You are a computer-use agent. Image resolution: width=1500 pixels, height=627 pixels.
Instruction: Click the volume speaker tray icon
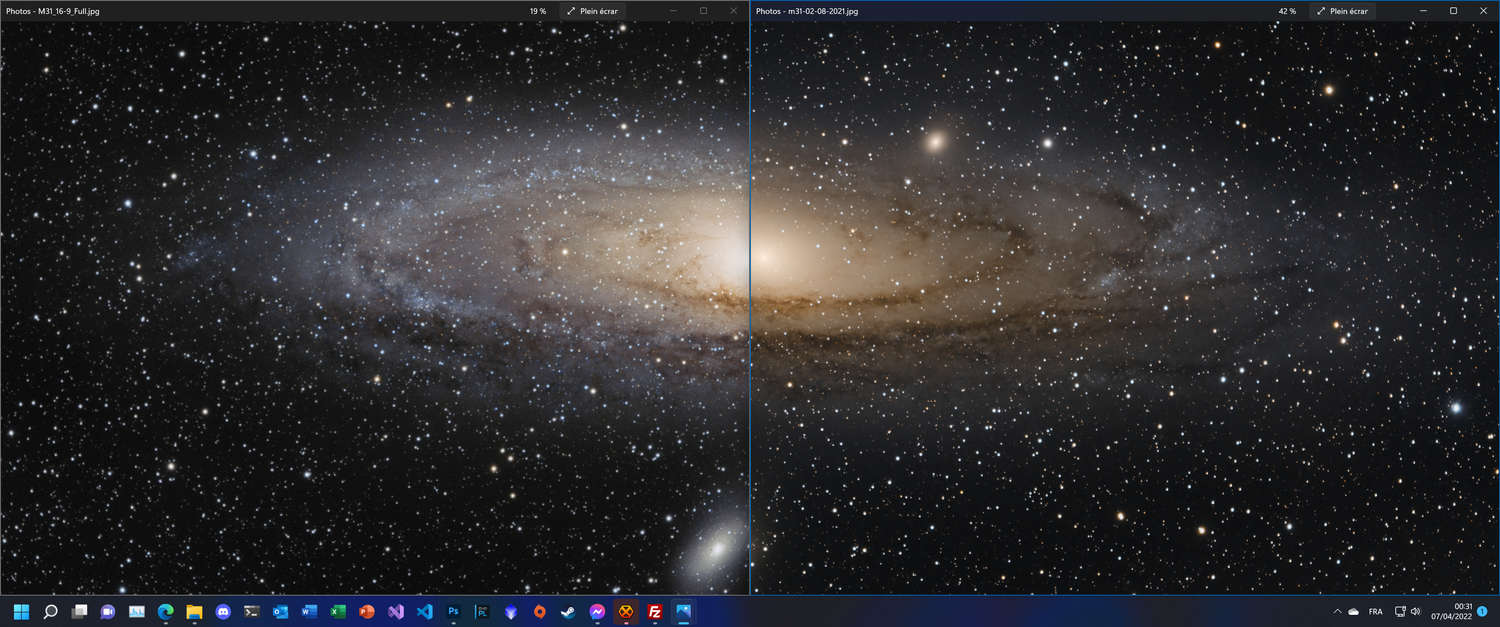point(1415,611)
